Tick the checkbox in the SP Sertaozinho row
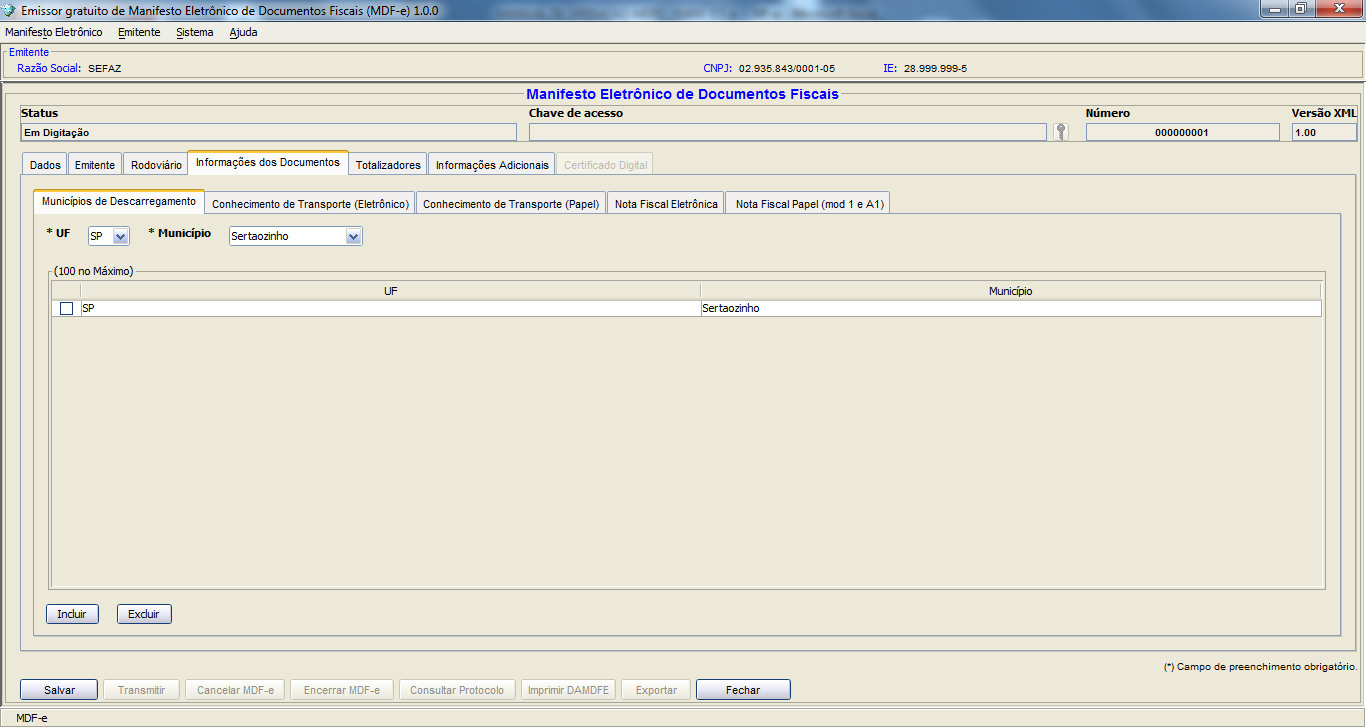Screen dimensions: 1366x728 tap(66, 309)
